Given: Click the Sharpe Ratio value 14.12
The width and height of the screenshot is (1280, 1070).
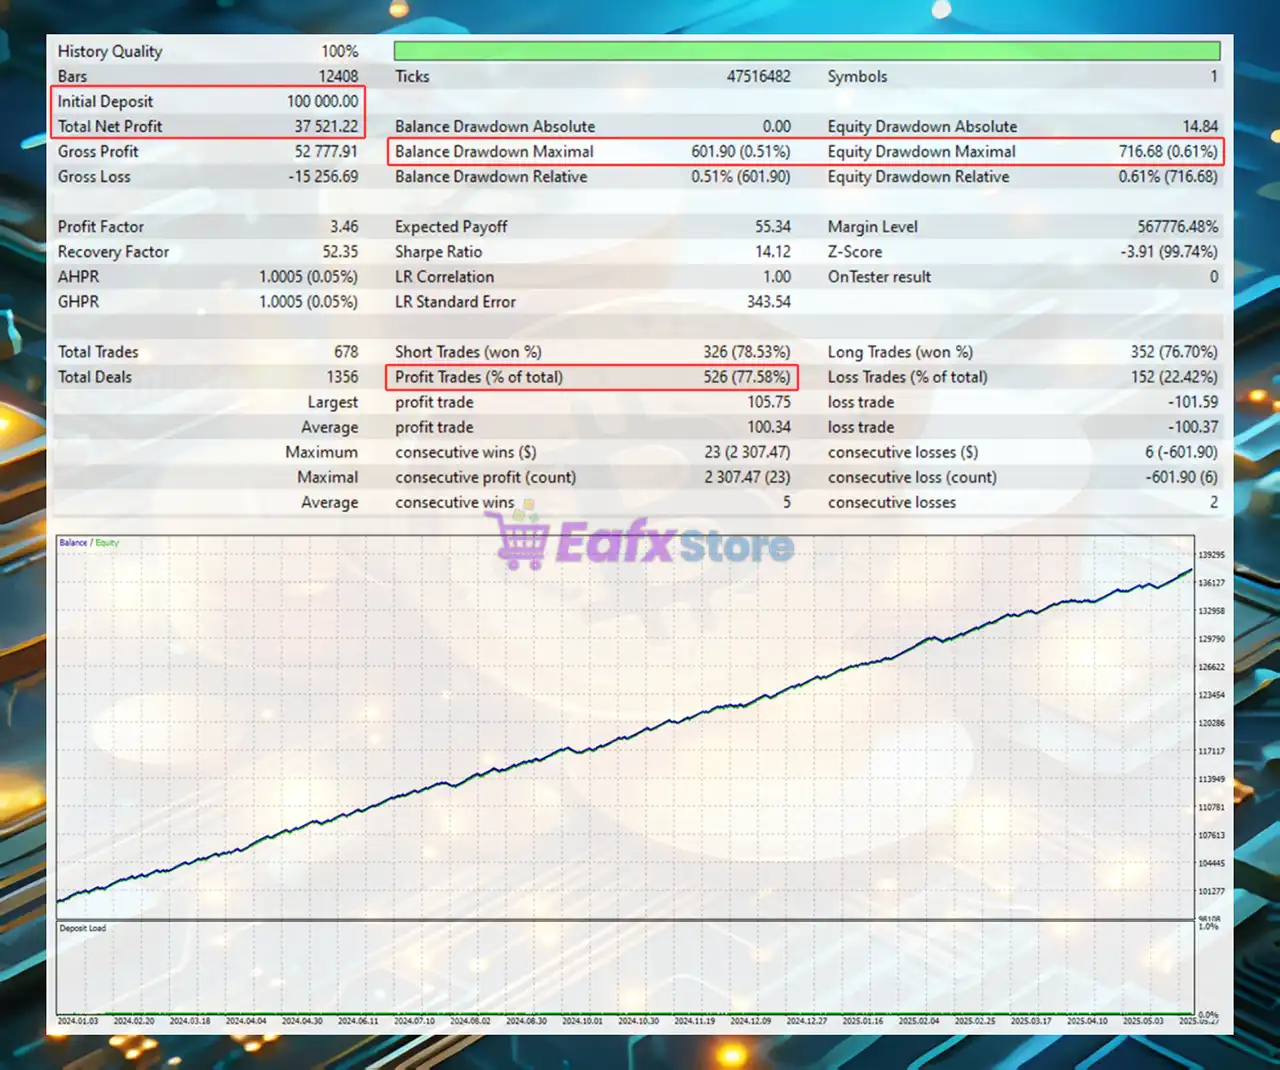Looking at the screenshot, I should pos(772,252).
